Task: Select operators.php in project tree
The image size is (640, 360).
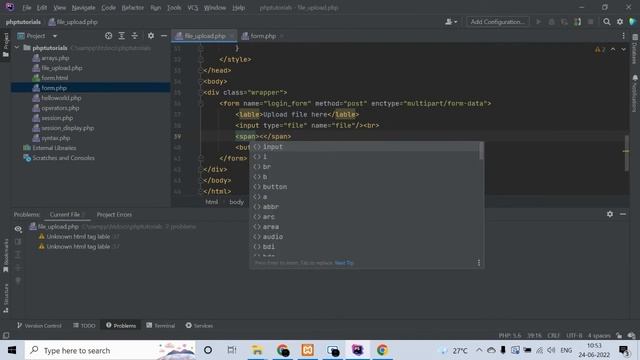Action: (x=60, y=108)
